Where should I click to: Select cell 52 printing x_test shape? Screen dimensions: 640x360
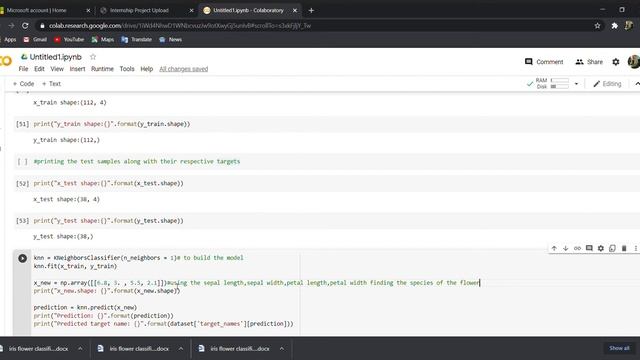tap(327, 184)
